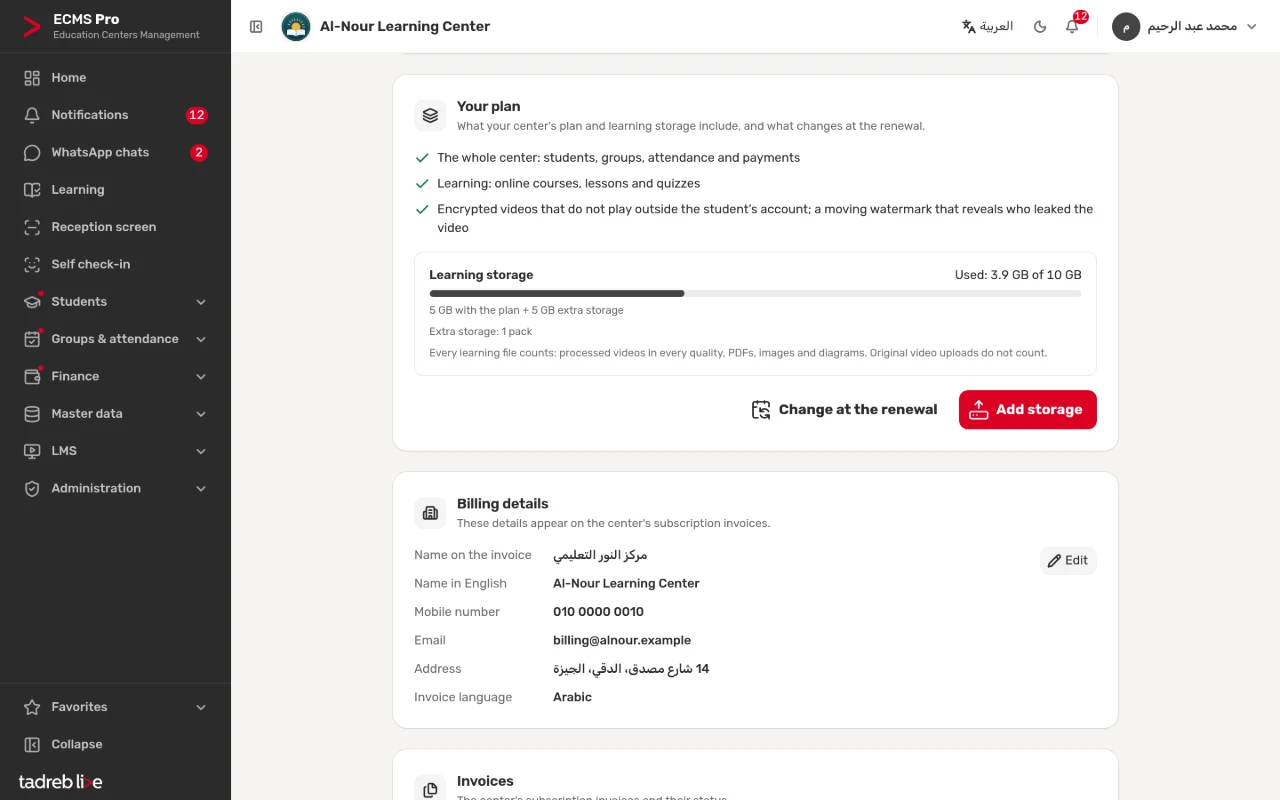Click the Groups & attendance calendar icon
The width and height of the screenshot is (1280, 800).
[x=32, y=339]
